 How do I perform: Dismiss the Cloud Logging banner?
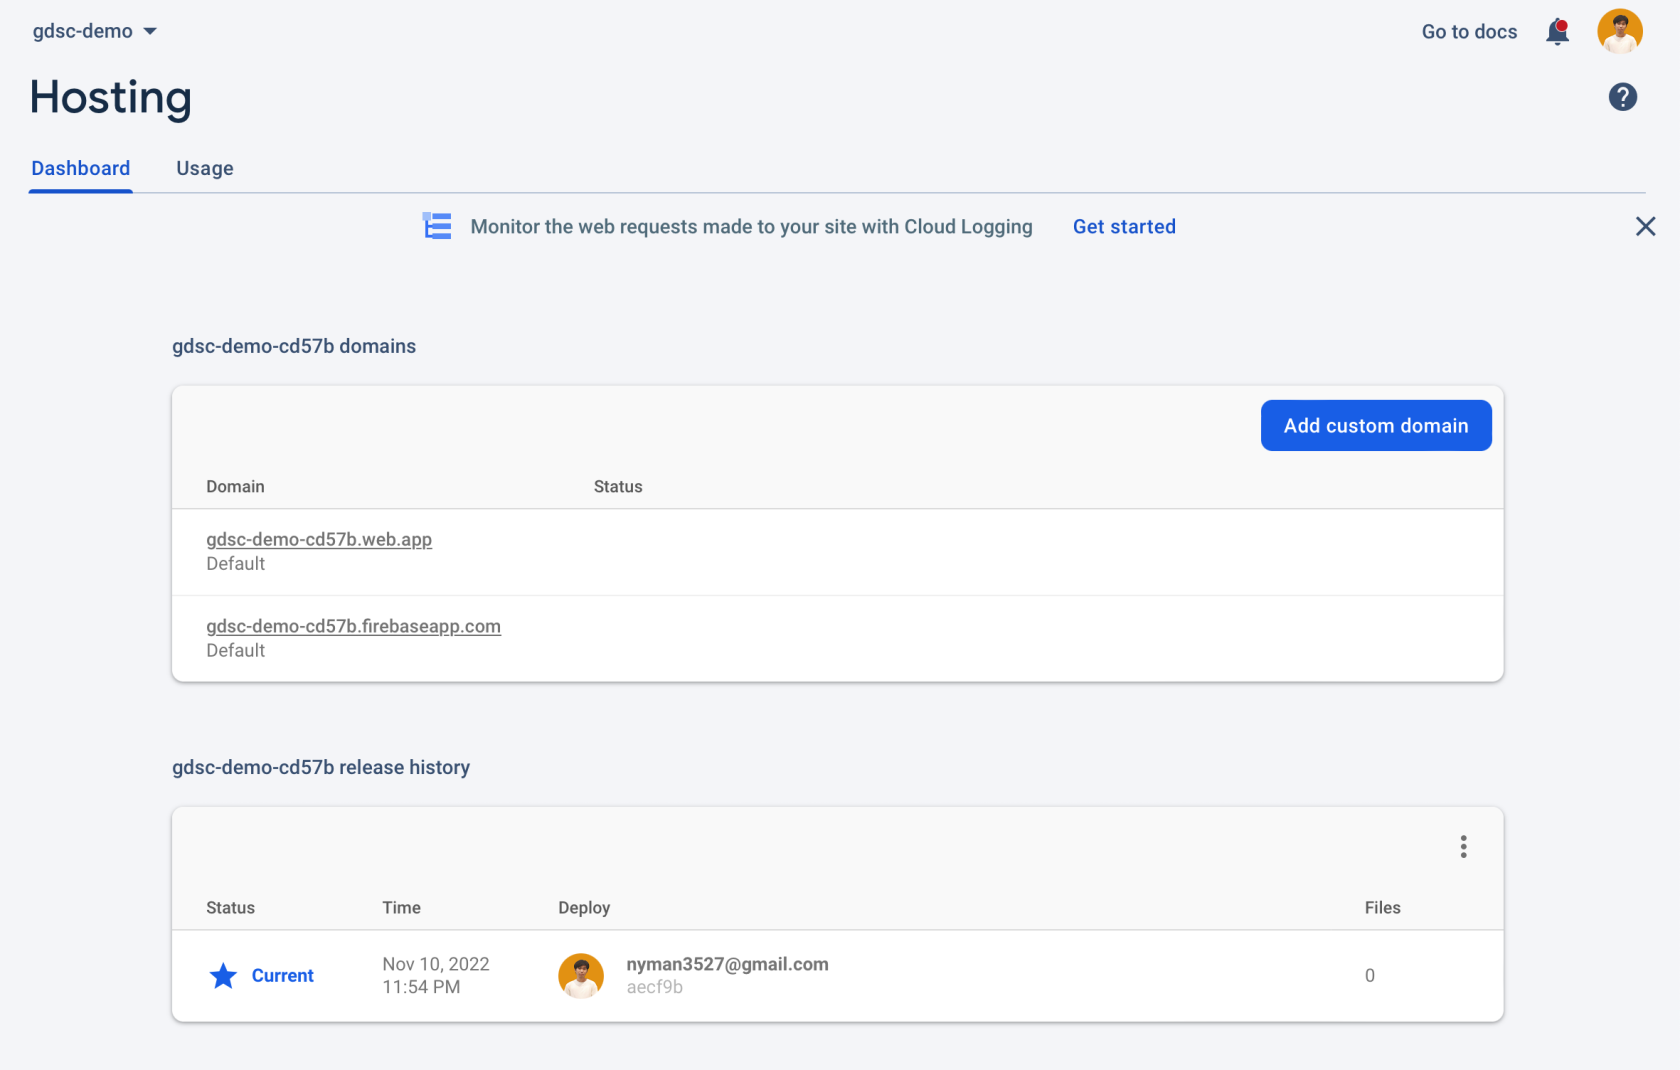tap(1645, 227)
